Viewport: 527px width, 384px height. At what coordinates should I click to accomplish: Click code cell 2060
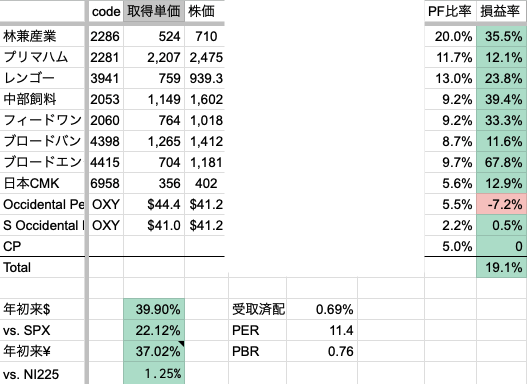(x=106, y=120)
